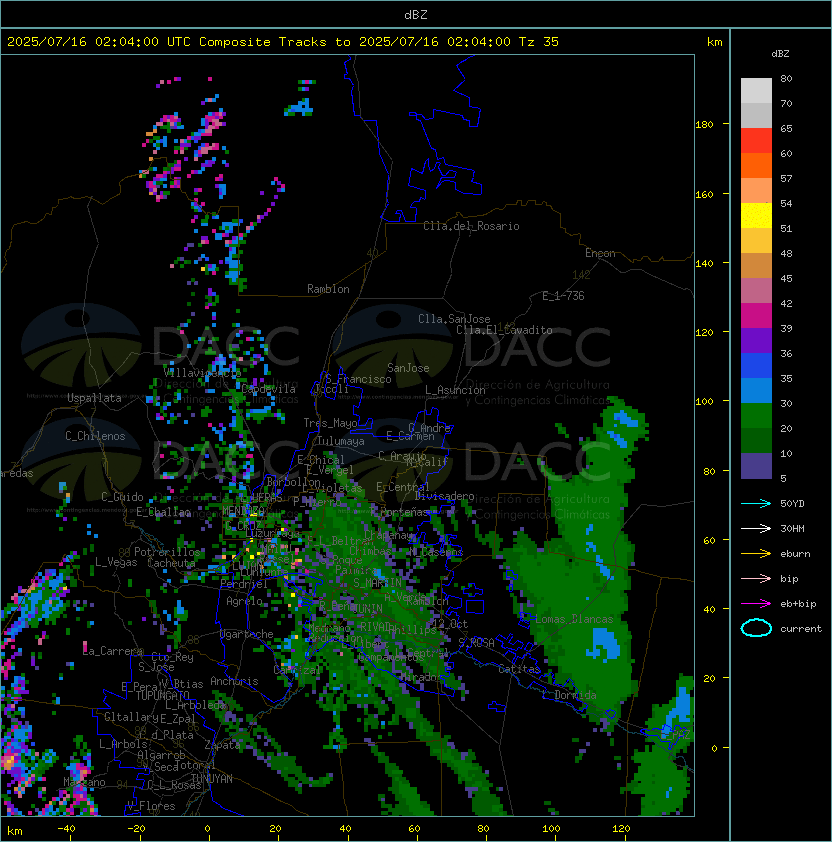Click the 'Agrelo' map label
The height and width of the screenshot is (842, 832).
(x=244, y=601)
